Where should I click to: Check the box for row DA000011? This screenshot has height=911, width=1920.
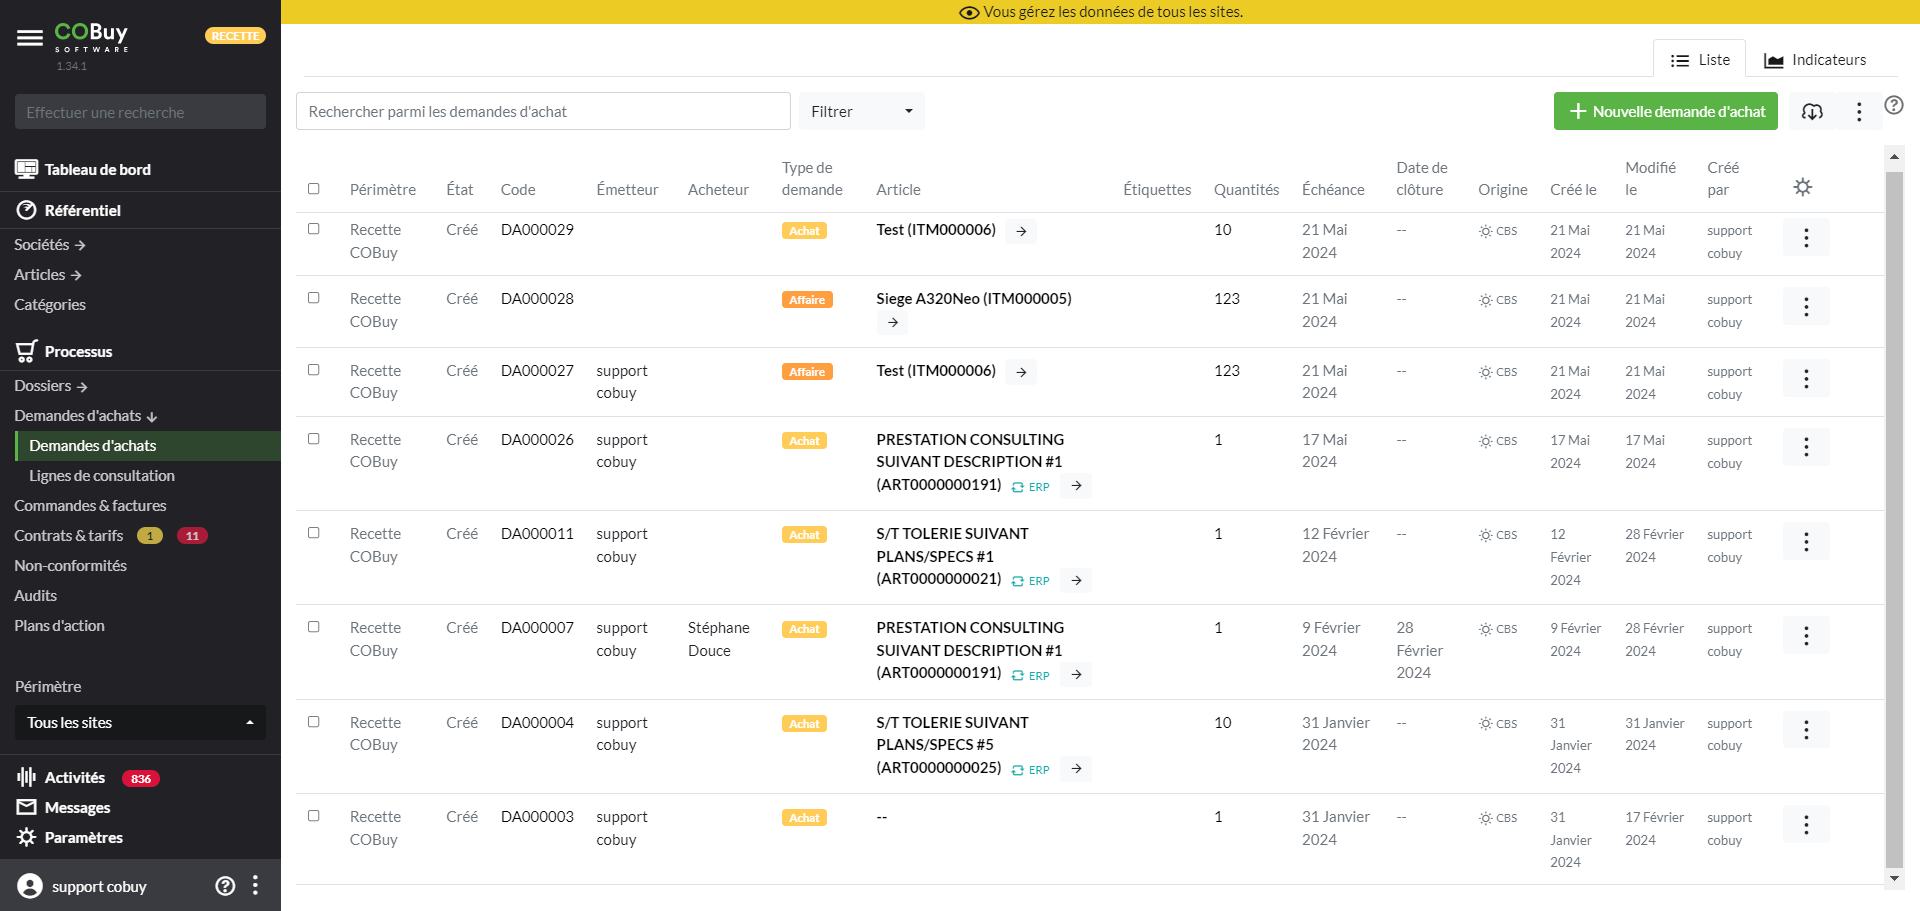click(314, 533)
